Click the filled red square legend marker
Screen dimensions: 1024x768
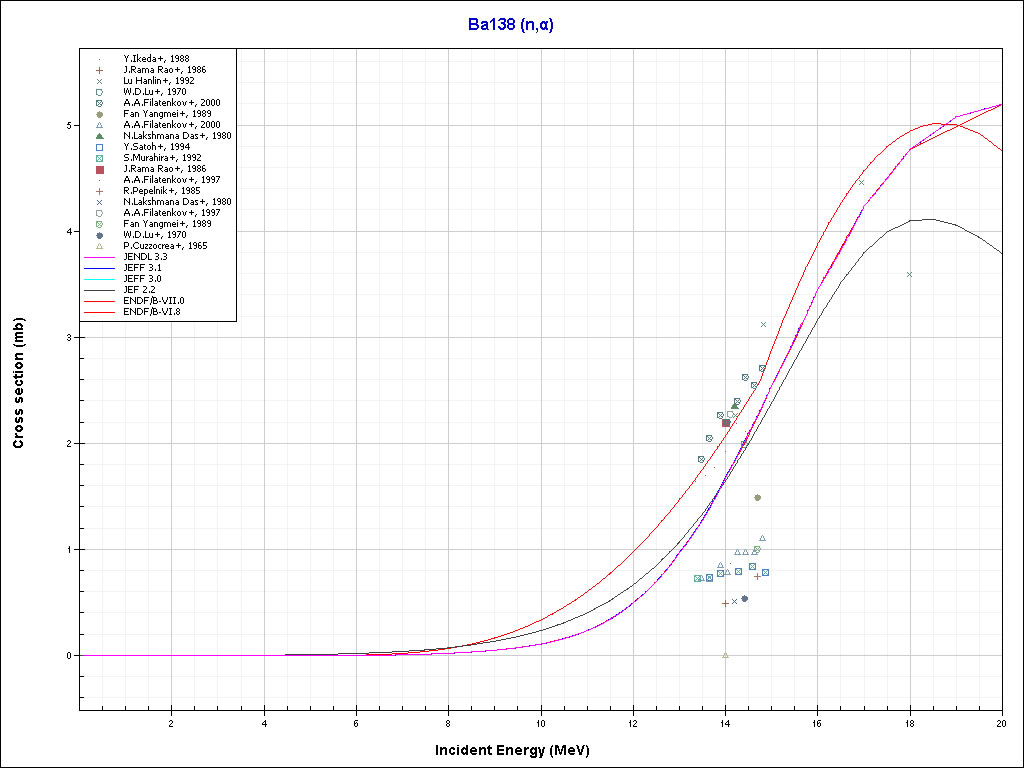point(99,169)
